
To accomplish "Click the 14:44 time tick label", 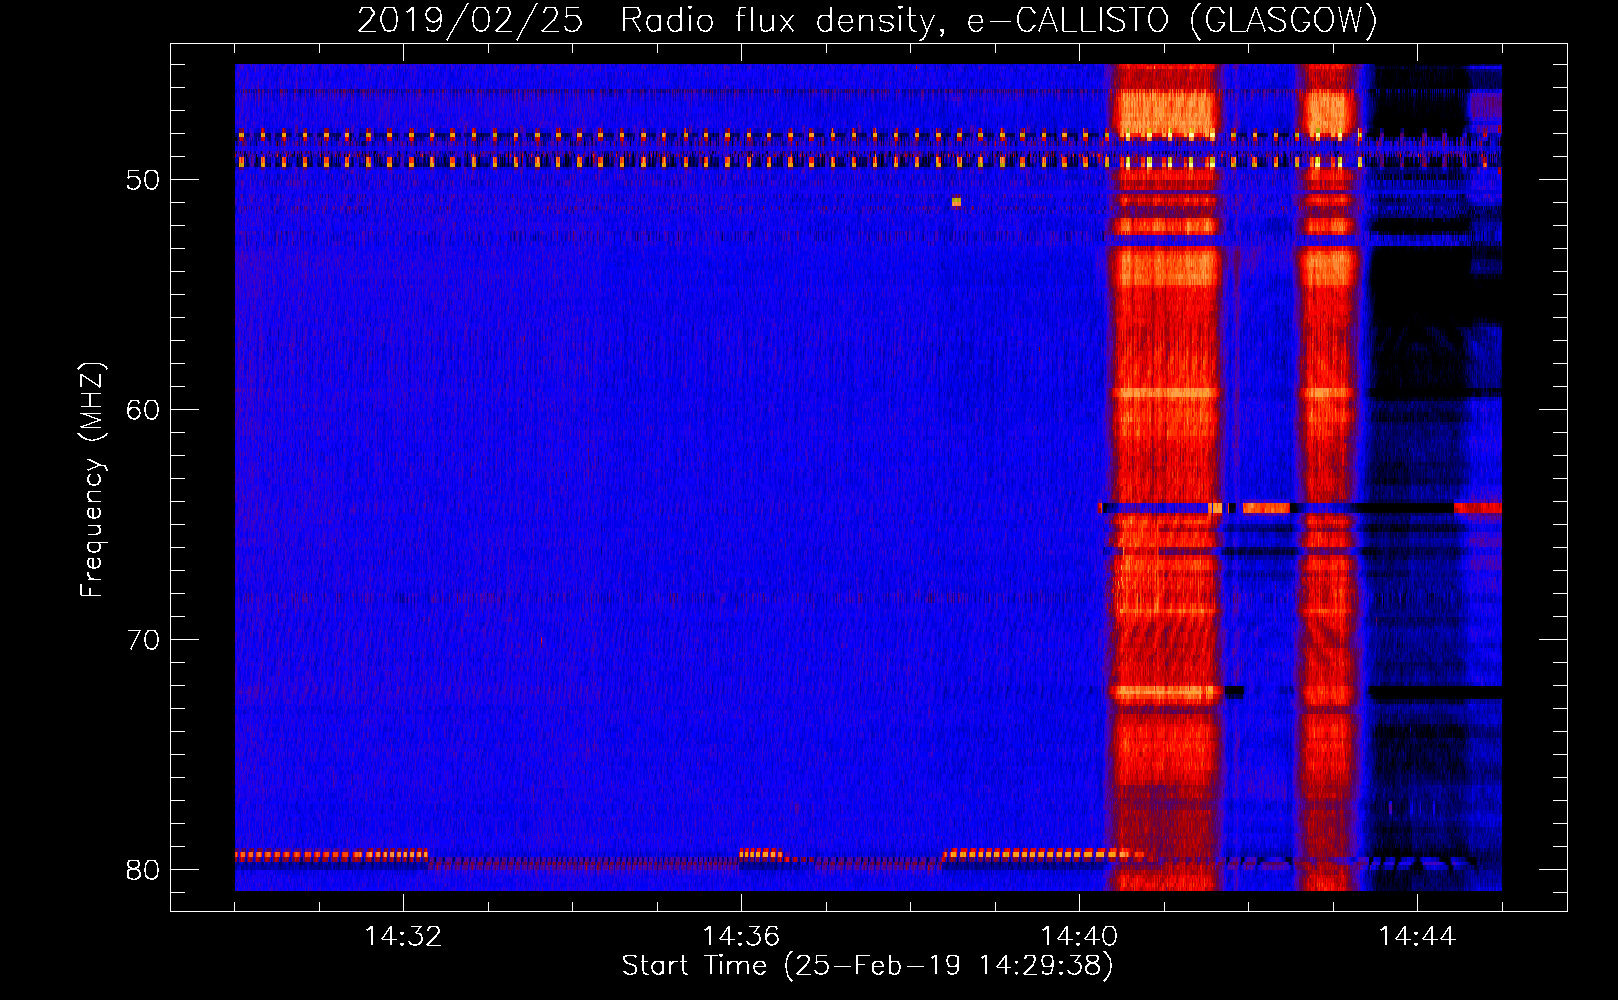I will pos(1417,937).
